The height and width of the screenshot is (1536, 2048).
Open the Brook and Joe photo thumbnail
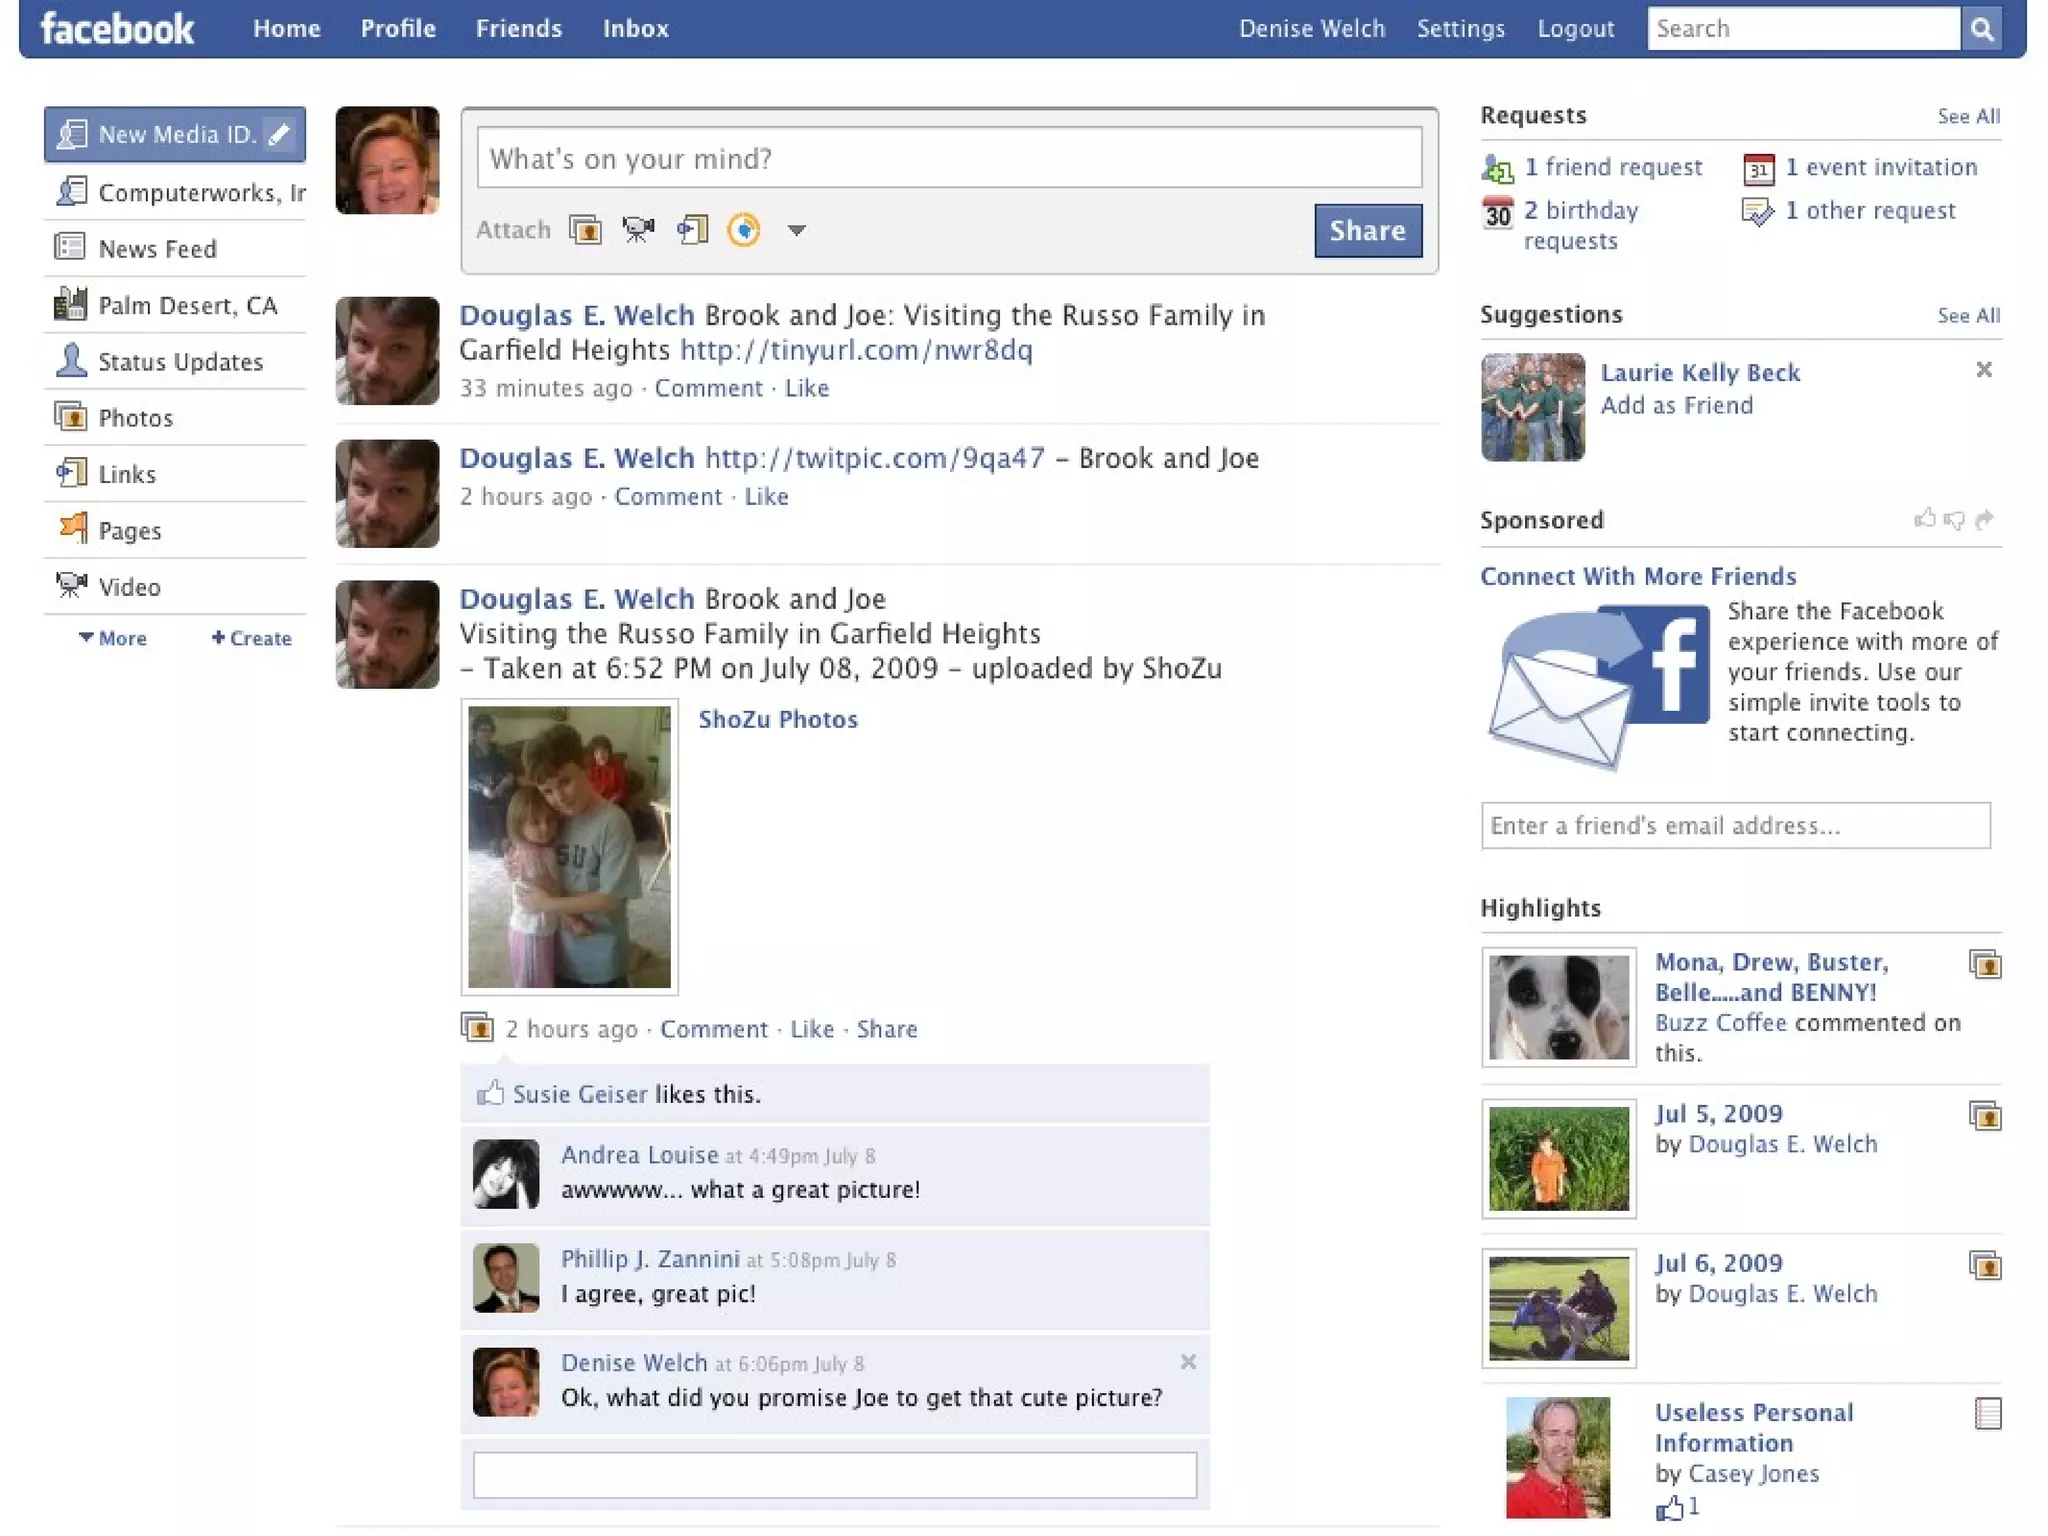point(569,847)
